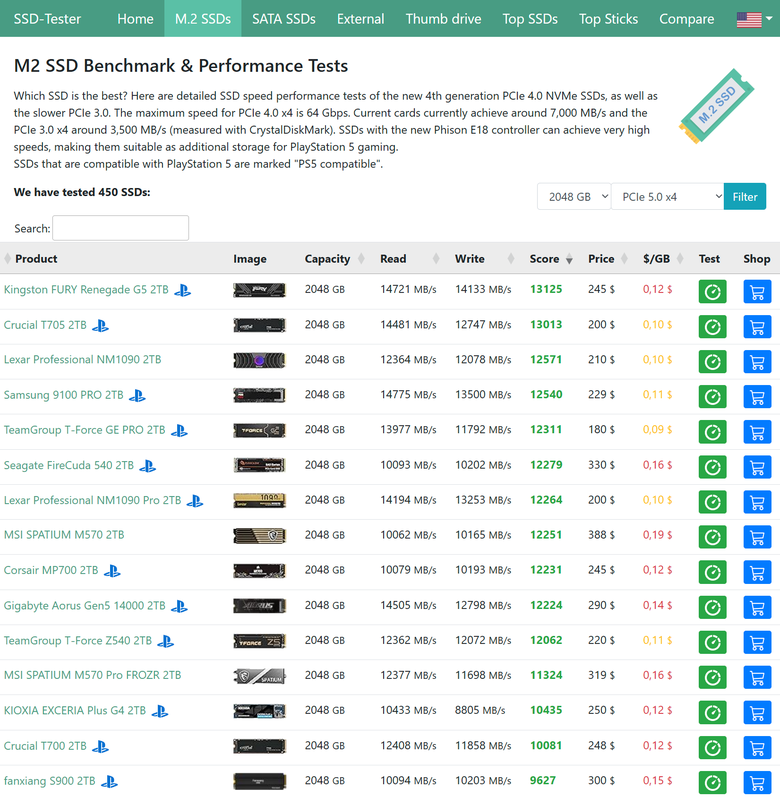Click shop cart for Corsair MP700 2TB
This screenshot has height=797, width=780.
point(757,572)
